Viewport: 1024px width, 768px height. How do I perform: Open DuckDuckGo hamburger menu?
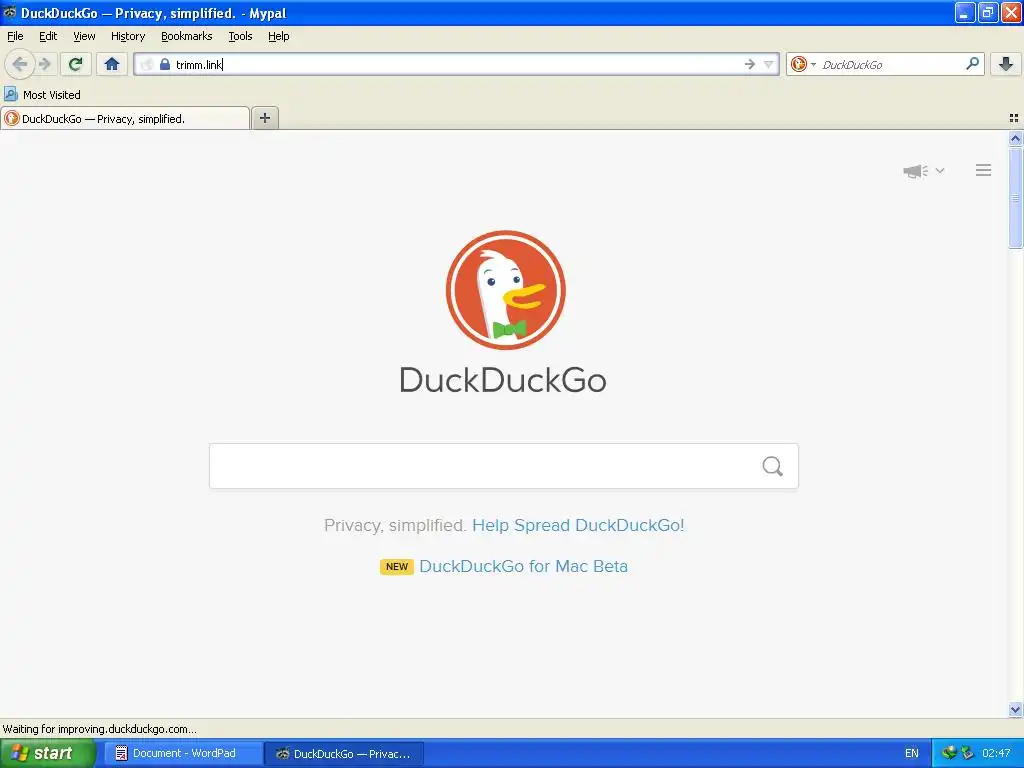coord(984,170)
